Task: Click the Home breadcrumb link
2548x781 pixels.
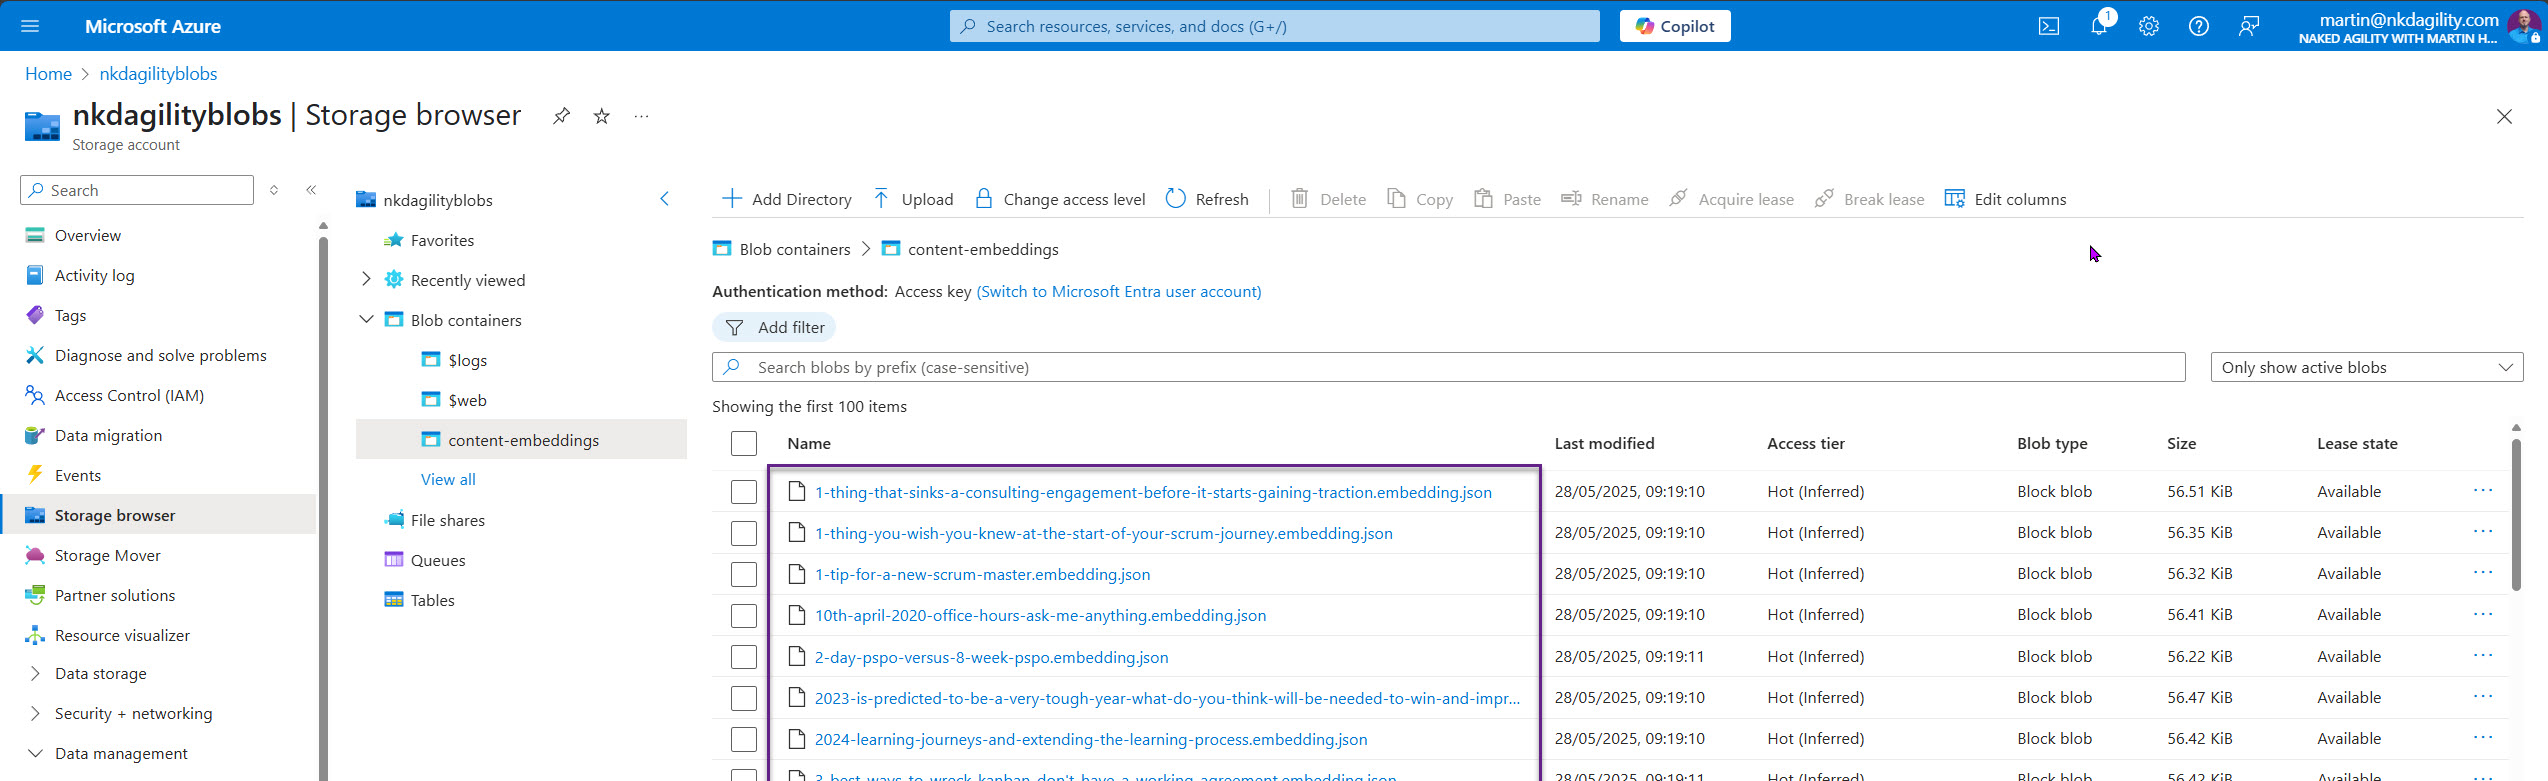Action: (48, 74)
